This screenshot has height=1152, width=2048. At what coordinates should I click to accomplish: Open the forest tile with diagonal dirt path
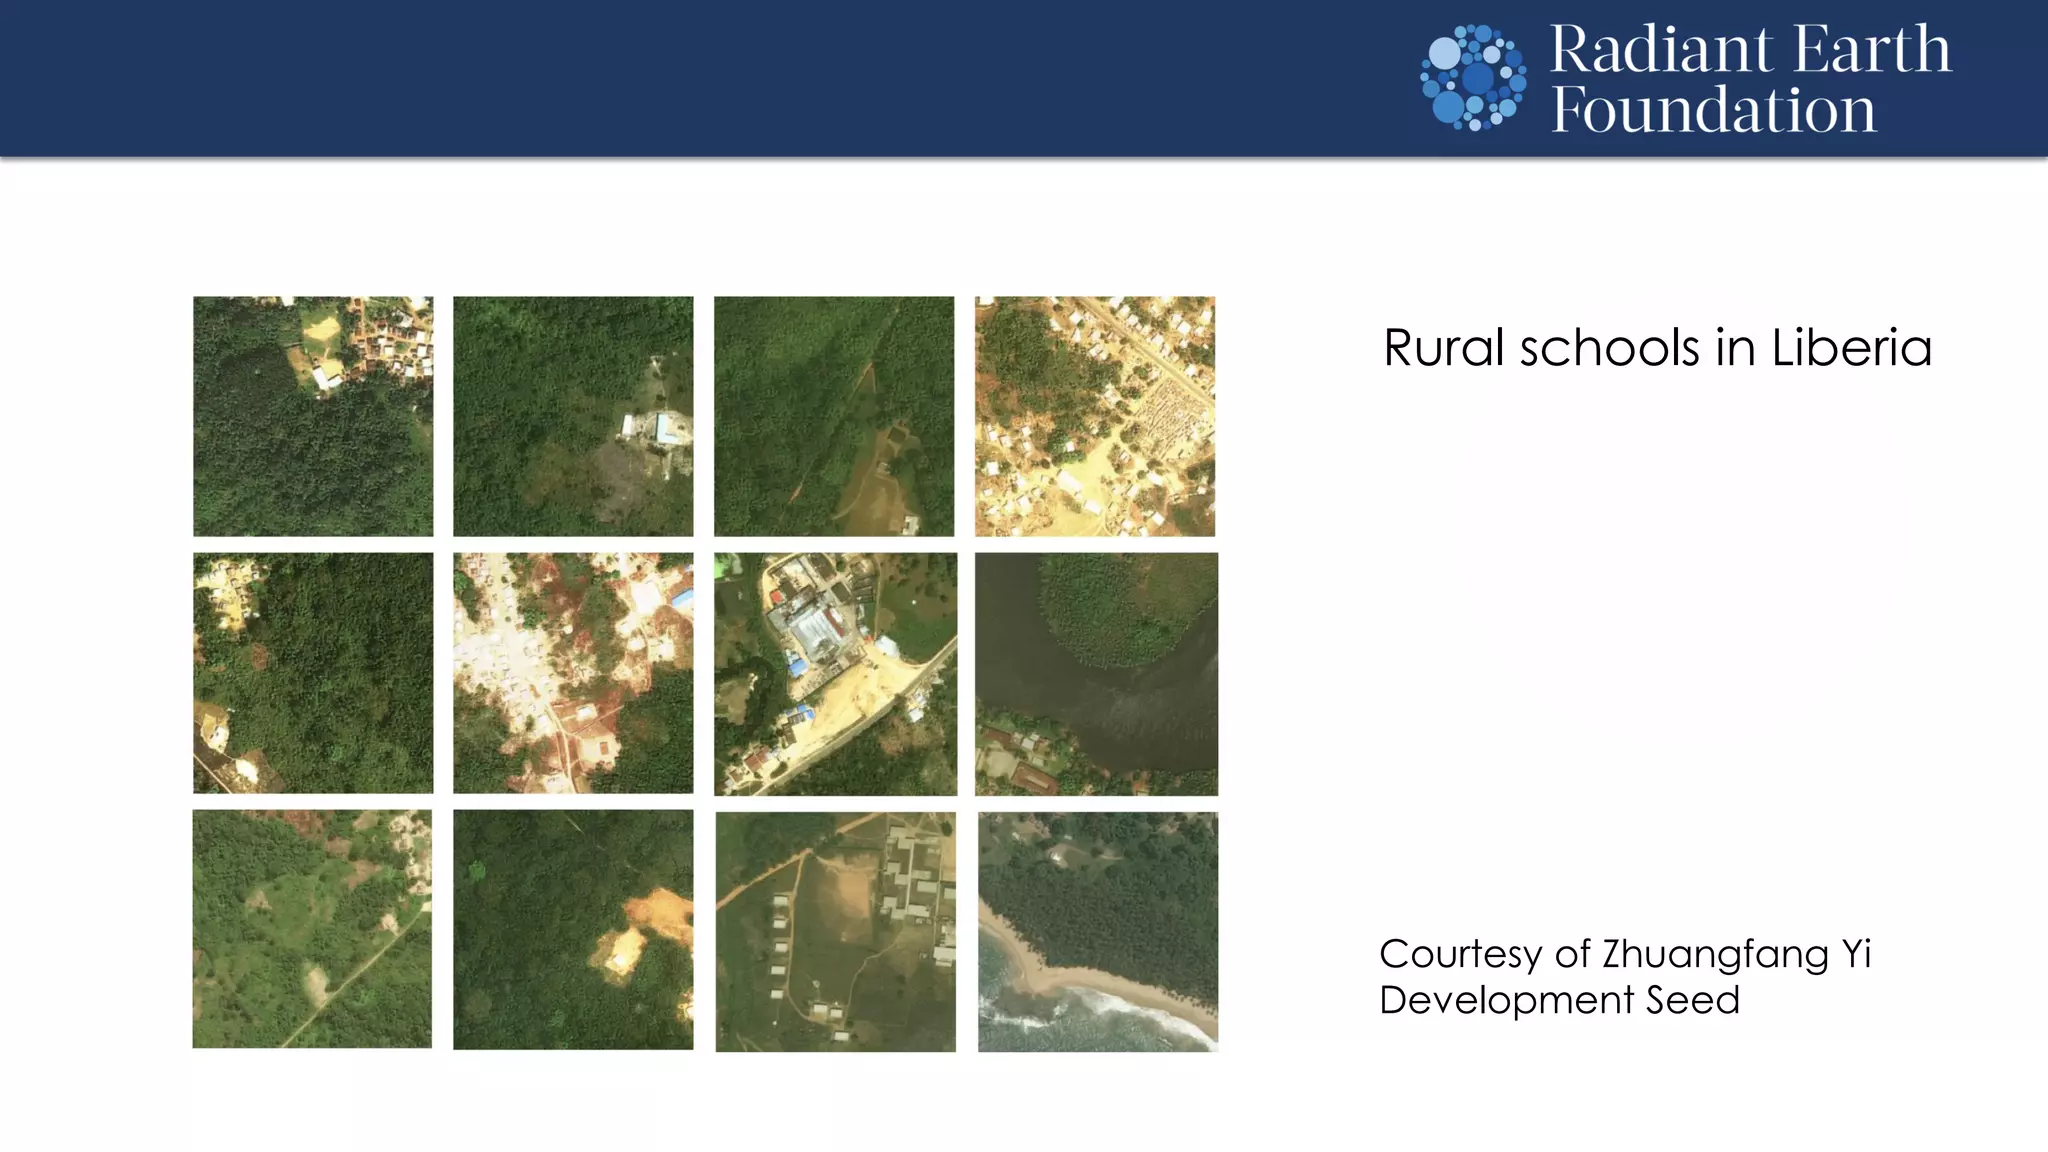click(x=834, y=416)
